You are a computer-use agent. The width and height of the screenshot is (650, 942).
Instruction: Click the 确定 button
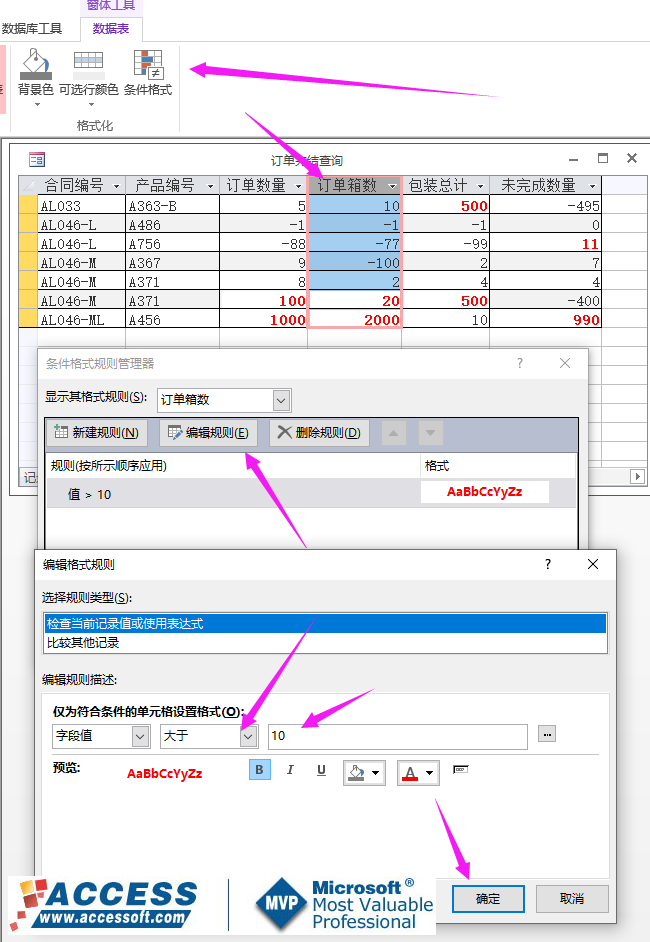(x=488, y=899)
